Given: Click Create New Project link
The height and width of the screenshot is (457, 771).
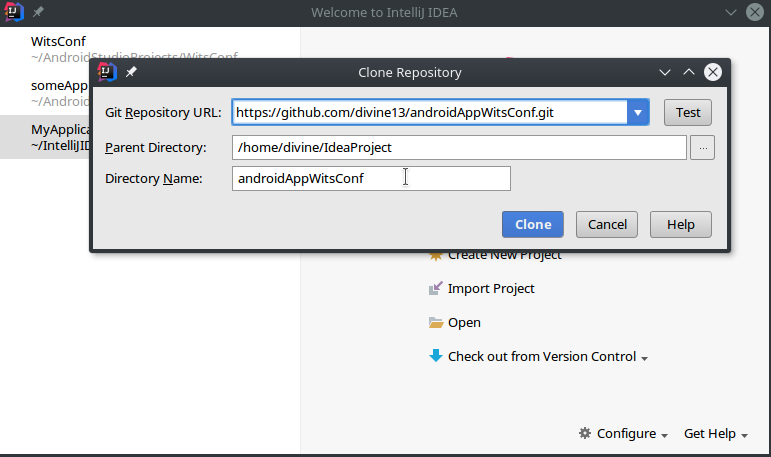Looking at the screenshot, I should pos(504,255).
